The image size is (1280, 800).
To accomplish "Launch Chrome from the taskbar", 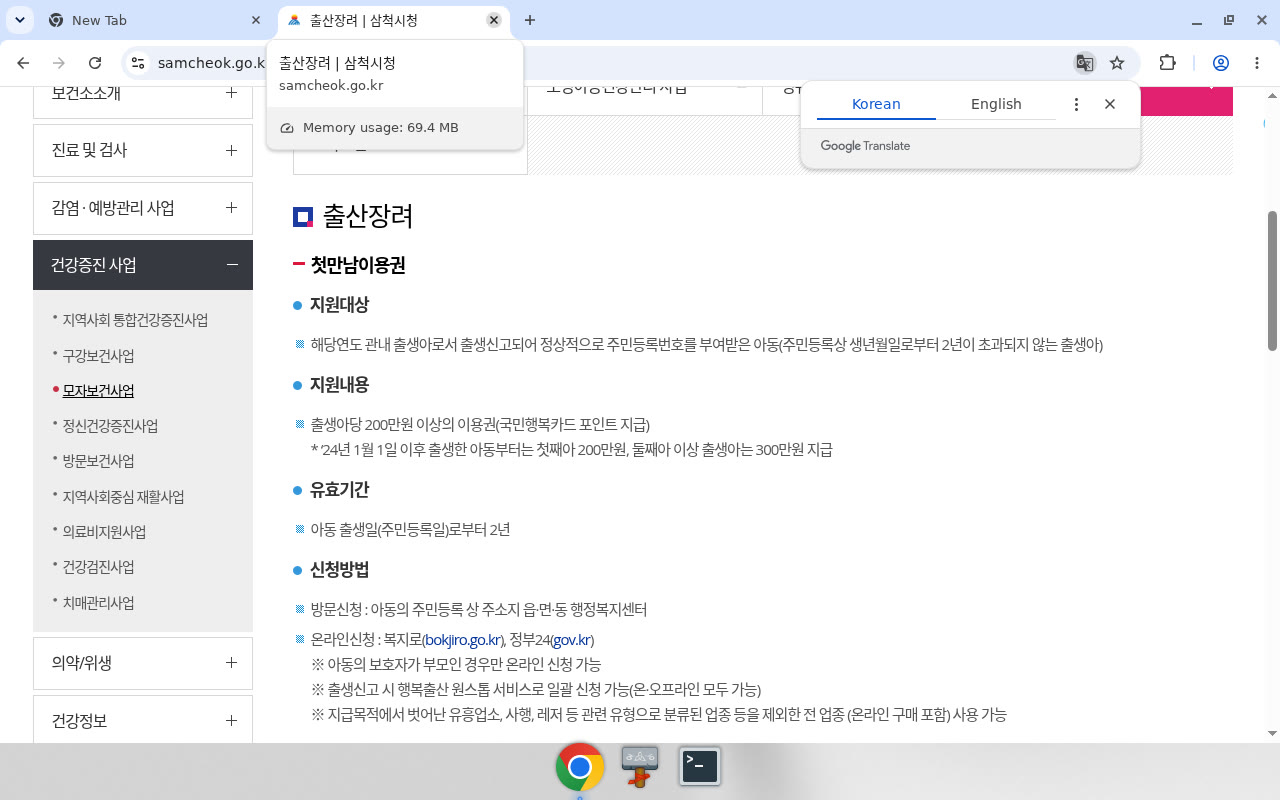I will tap(580, 767).
